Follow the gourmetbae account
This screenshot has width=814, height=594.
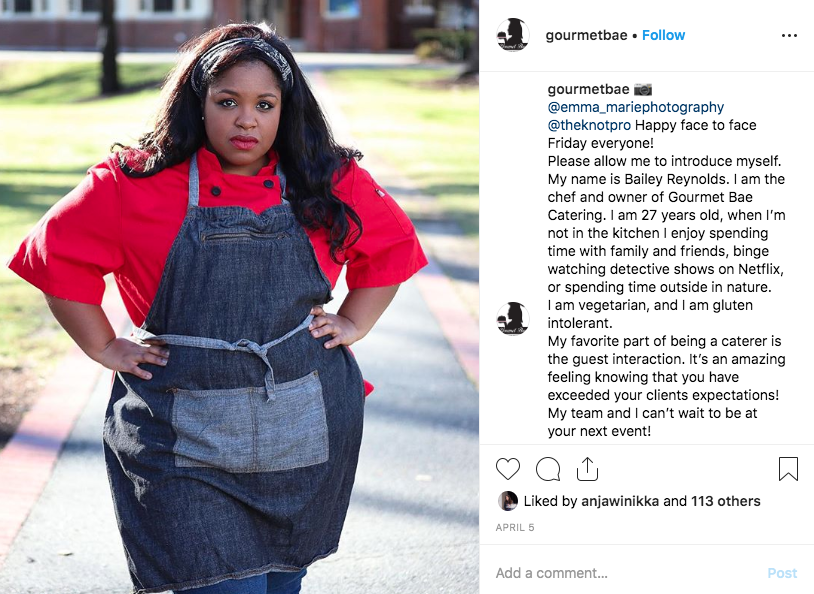pyautogui.click(x=663, y=35)
